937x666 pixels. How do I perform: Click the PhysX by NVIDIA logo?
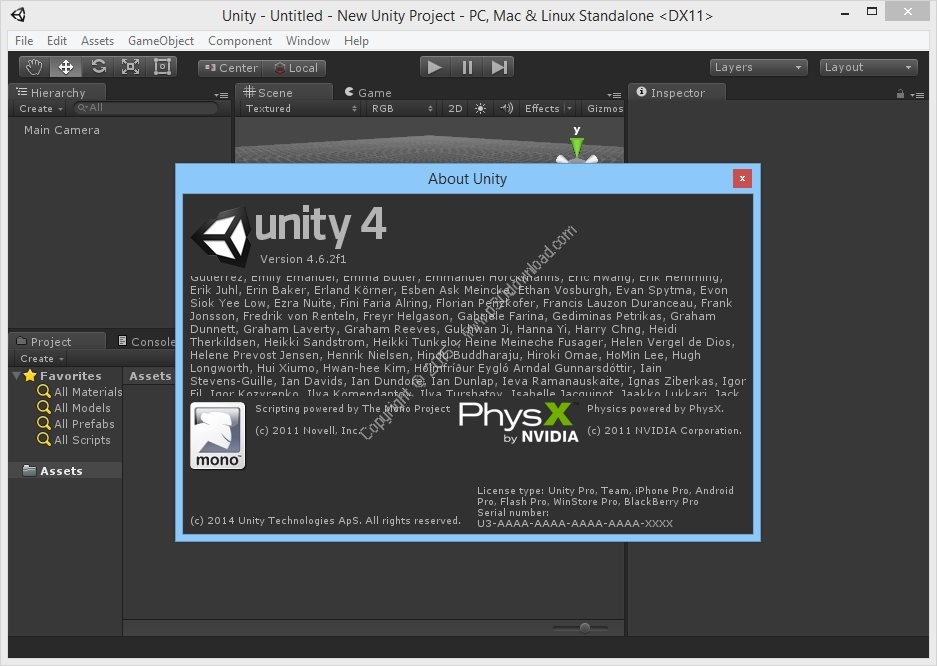pos(519,422)
